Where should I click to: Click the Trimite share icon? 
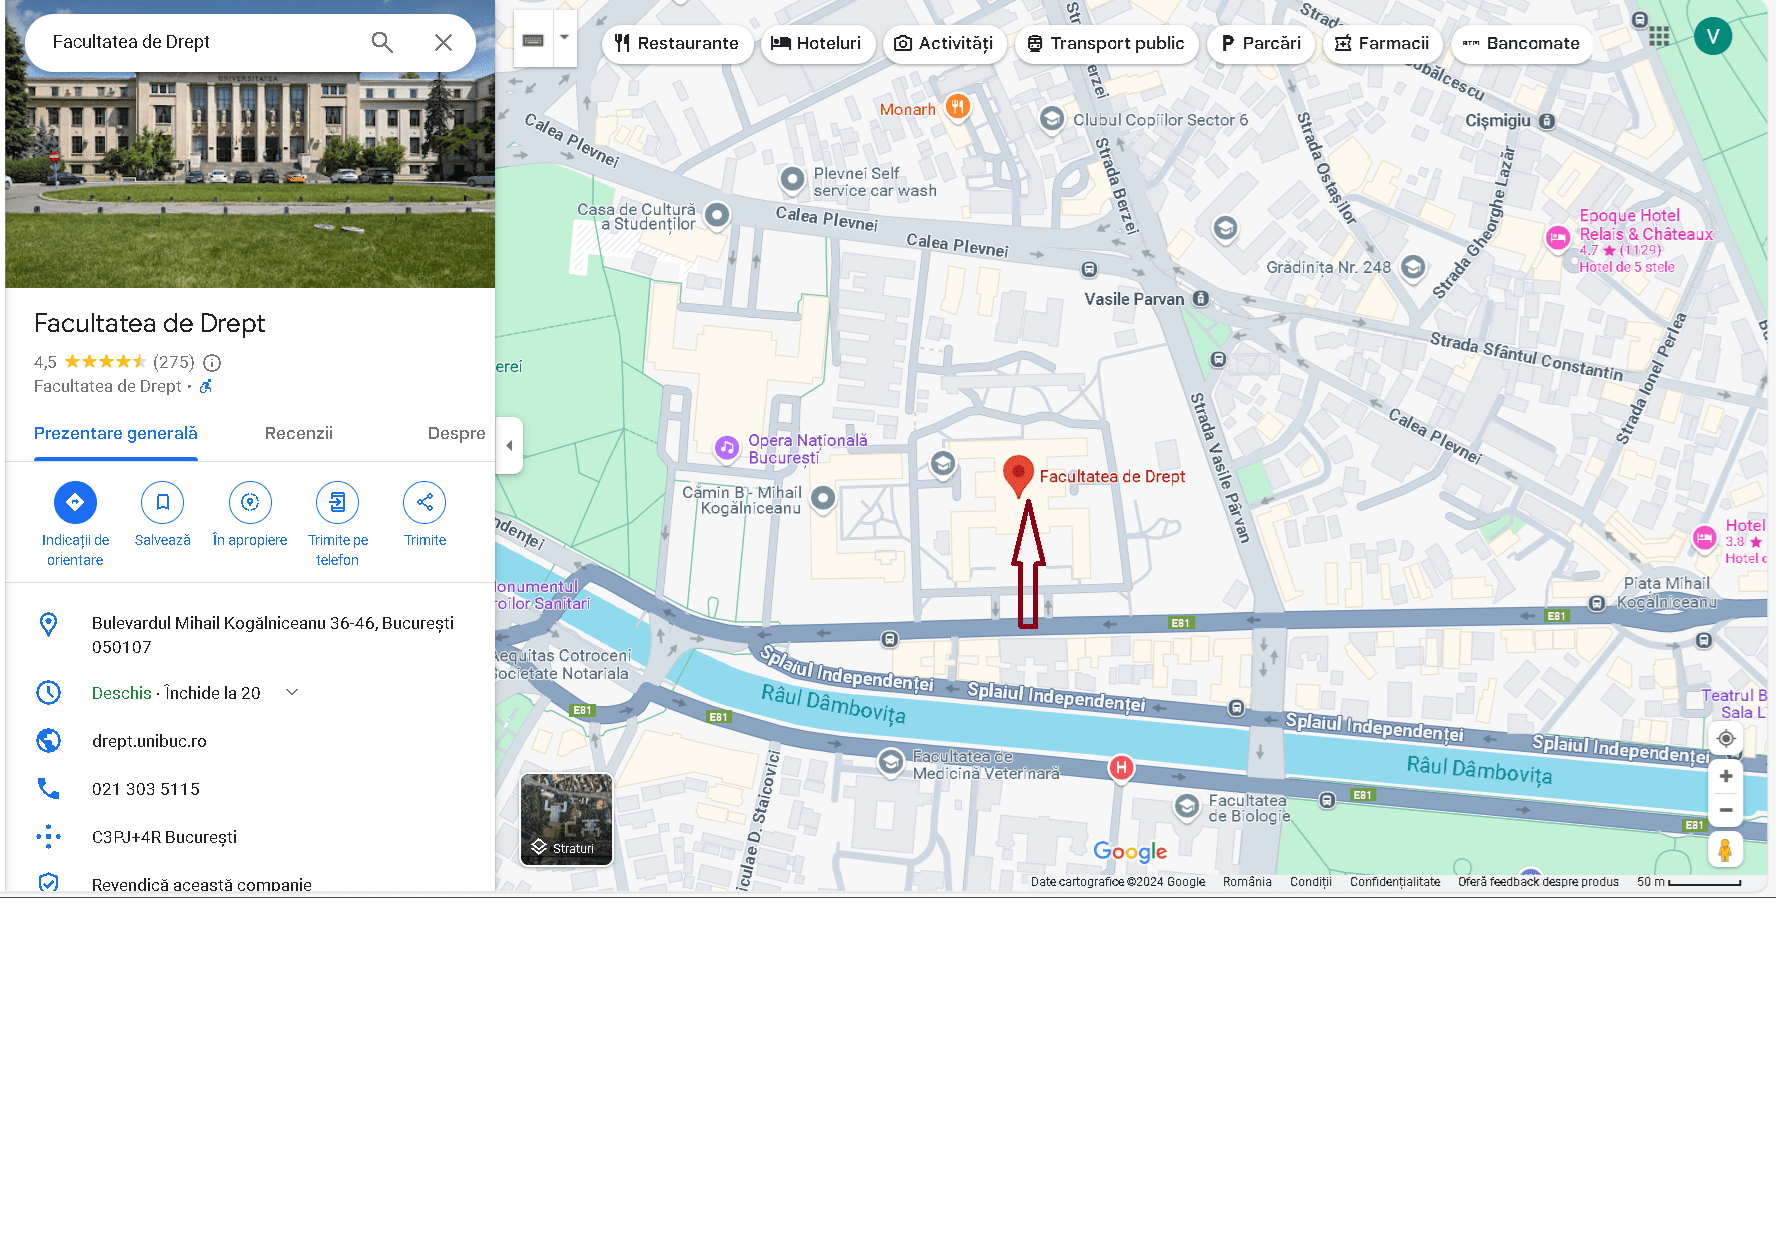click(x=425, y=502)
